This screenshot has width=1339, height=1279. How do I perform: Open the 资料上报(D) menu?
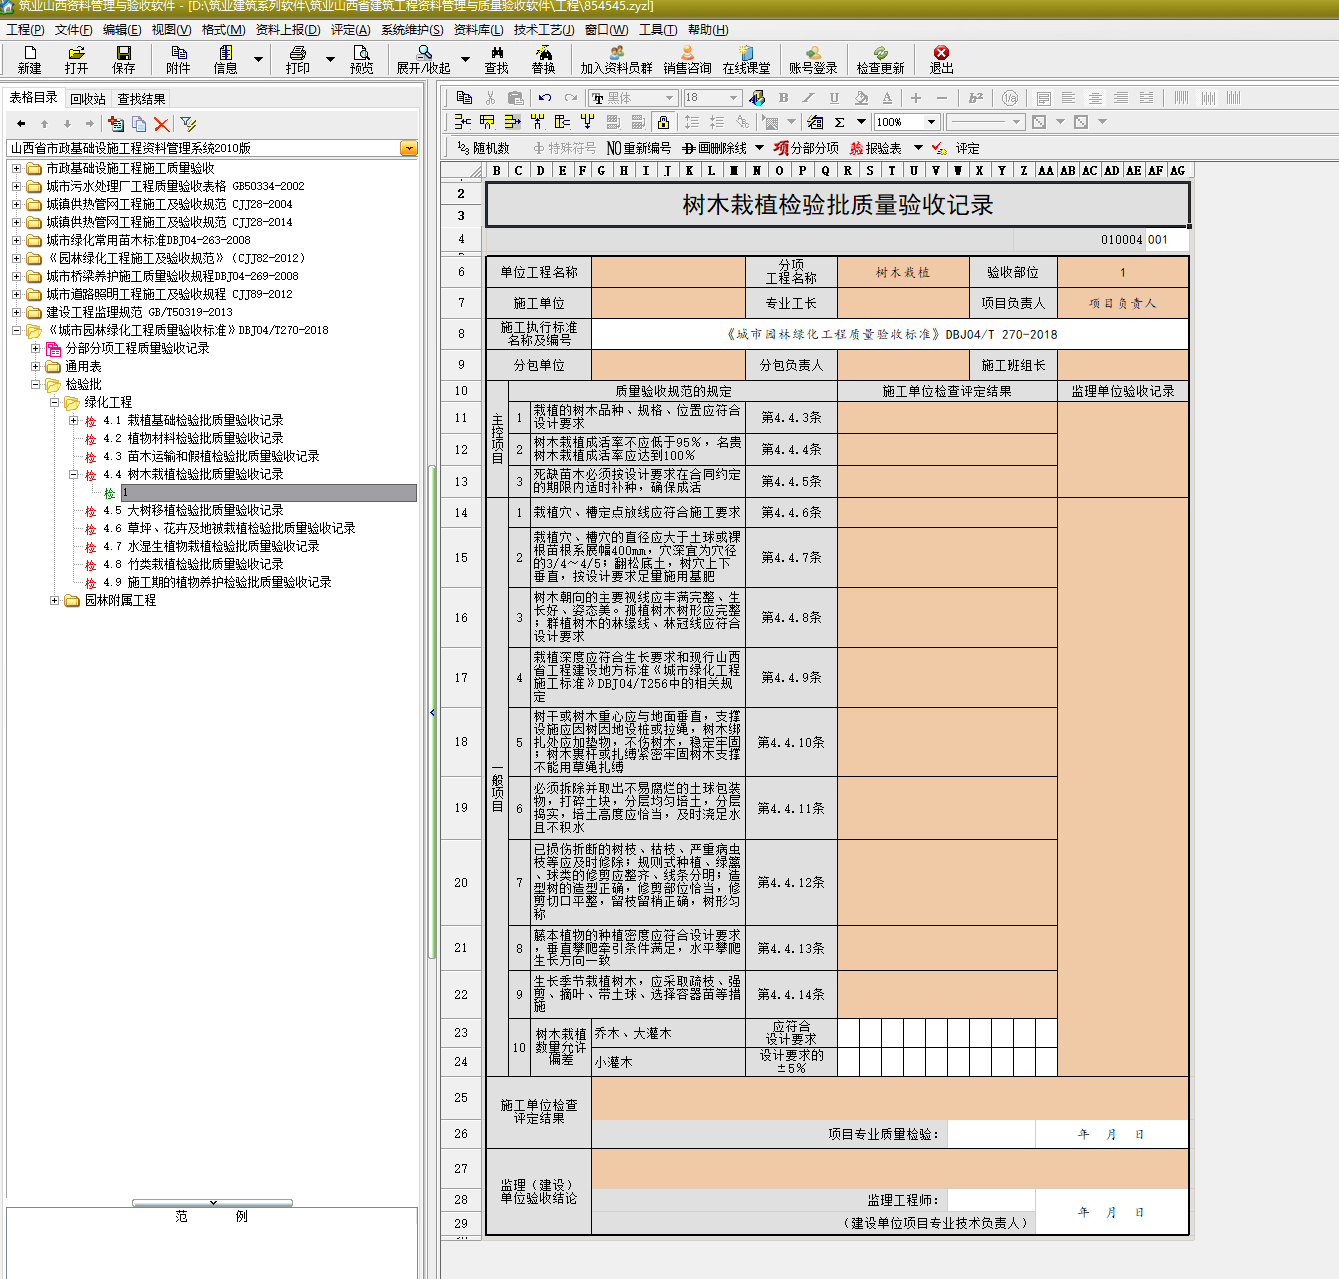click(x=288, y=30)
